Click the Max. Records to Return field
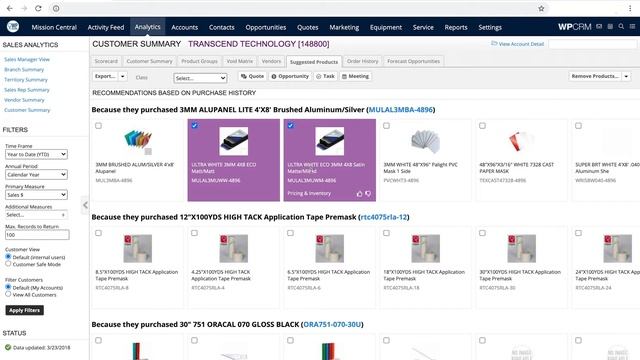This screenshot has width=640, height=360. tap(37, 235)
